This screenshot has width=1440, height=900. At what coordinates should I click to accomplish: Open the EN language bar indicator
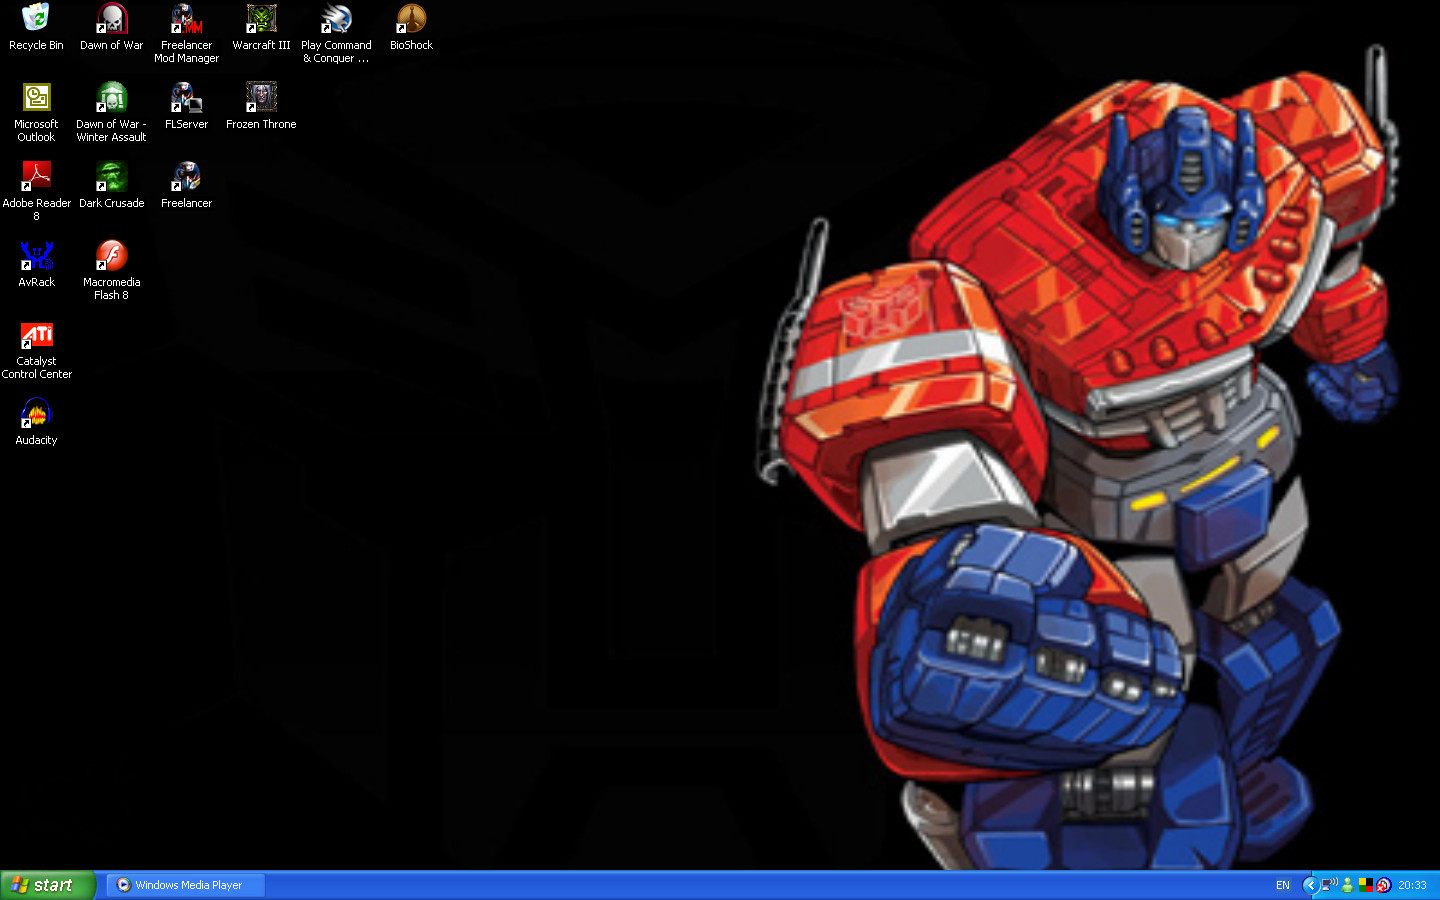[x=1283, y=885]
